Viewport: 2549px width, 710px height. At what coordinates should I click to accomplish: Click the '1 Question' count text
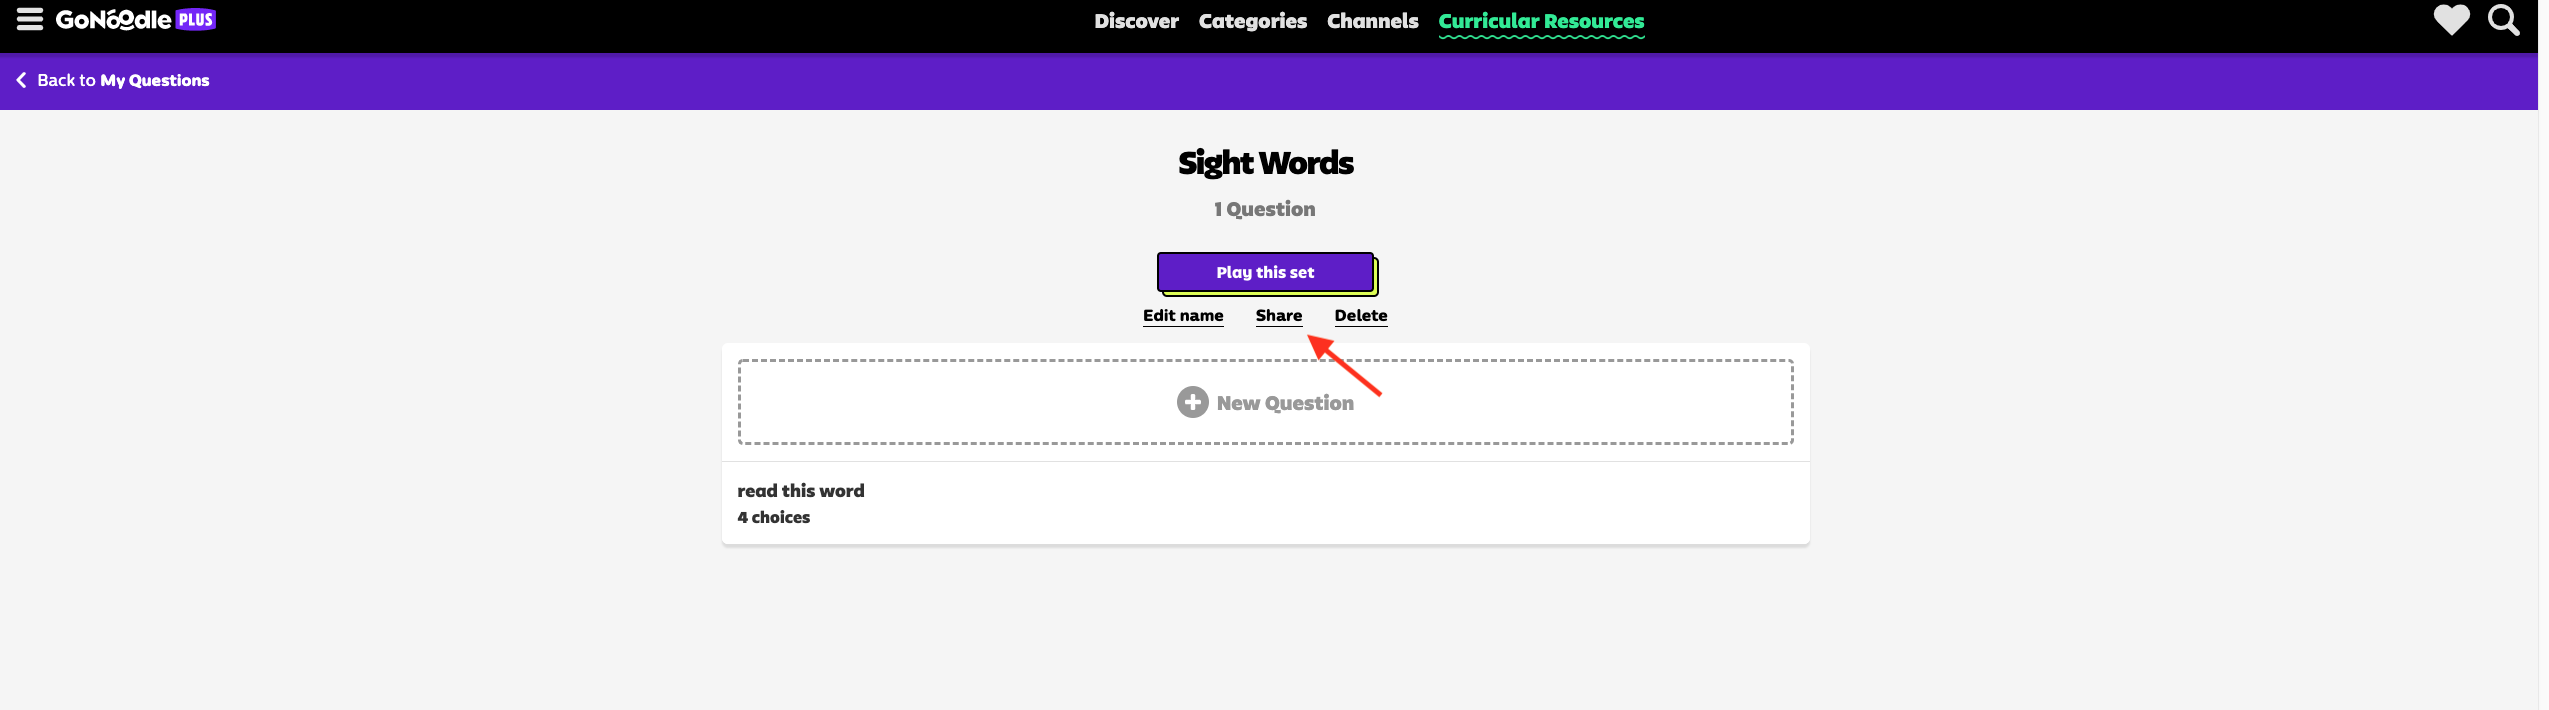[1264, 209]
